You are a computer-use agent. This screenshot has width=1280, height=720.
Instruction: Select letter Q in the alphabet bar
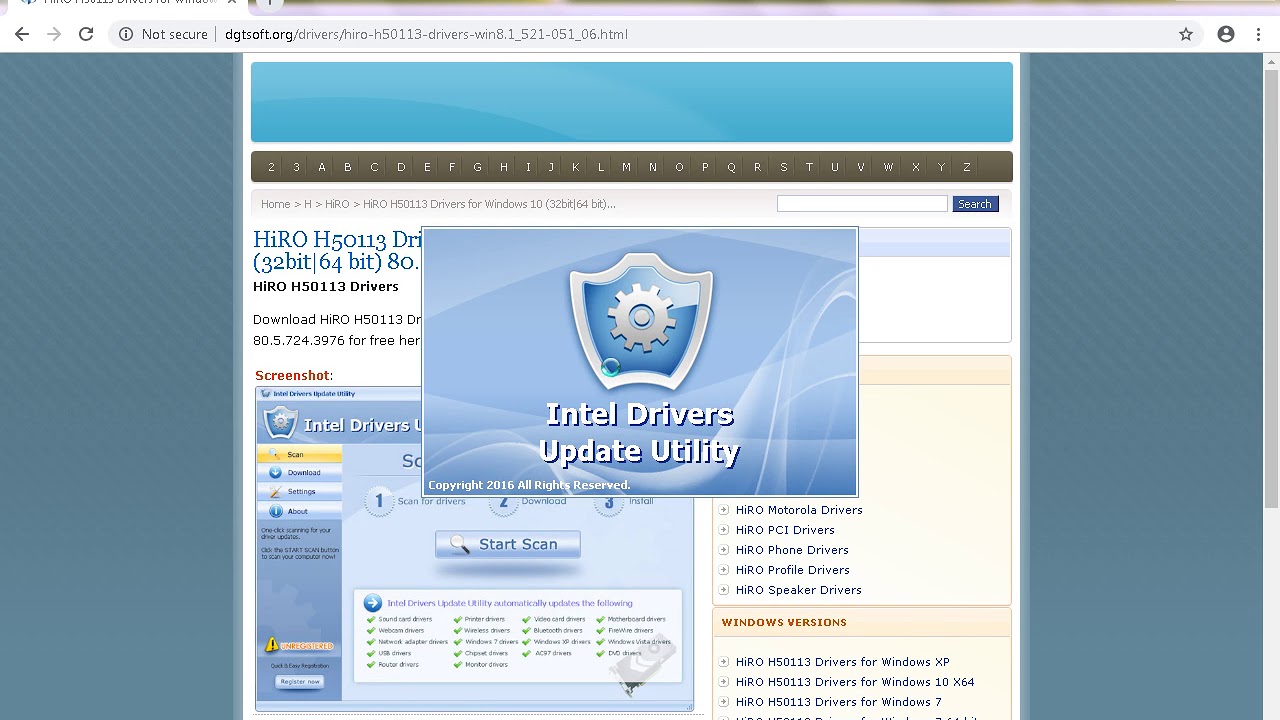(732, 167)
